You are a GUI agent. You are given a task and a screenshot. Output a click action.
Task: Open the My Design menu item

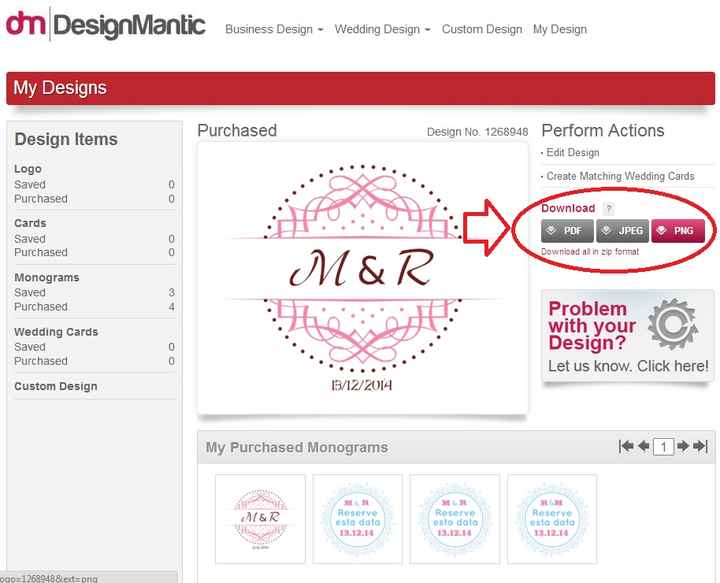click(560, 29)
